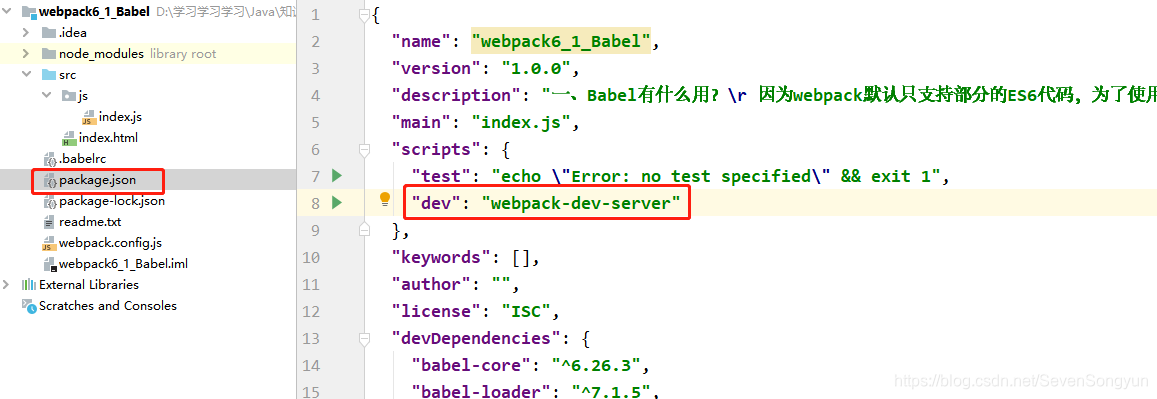Run the dev script from gutter
This screenshot has width=1157, height=399.
pyautogui.click(x=337, y=203)
